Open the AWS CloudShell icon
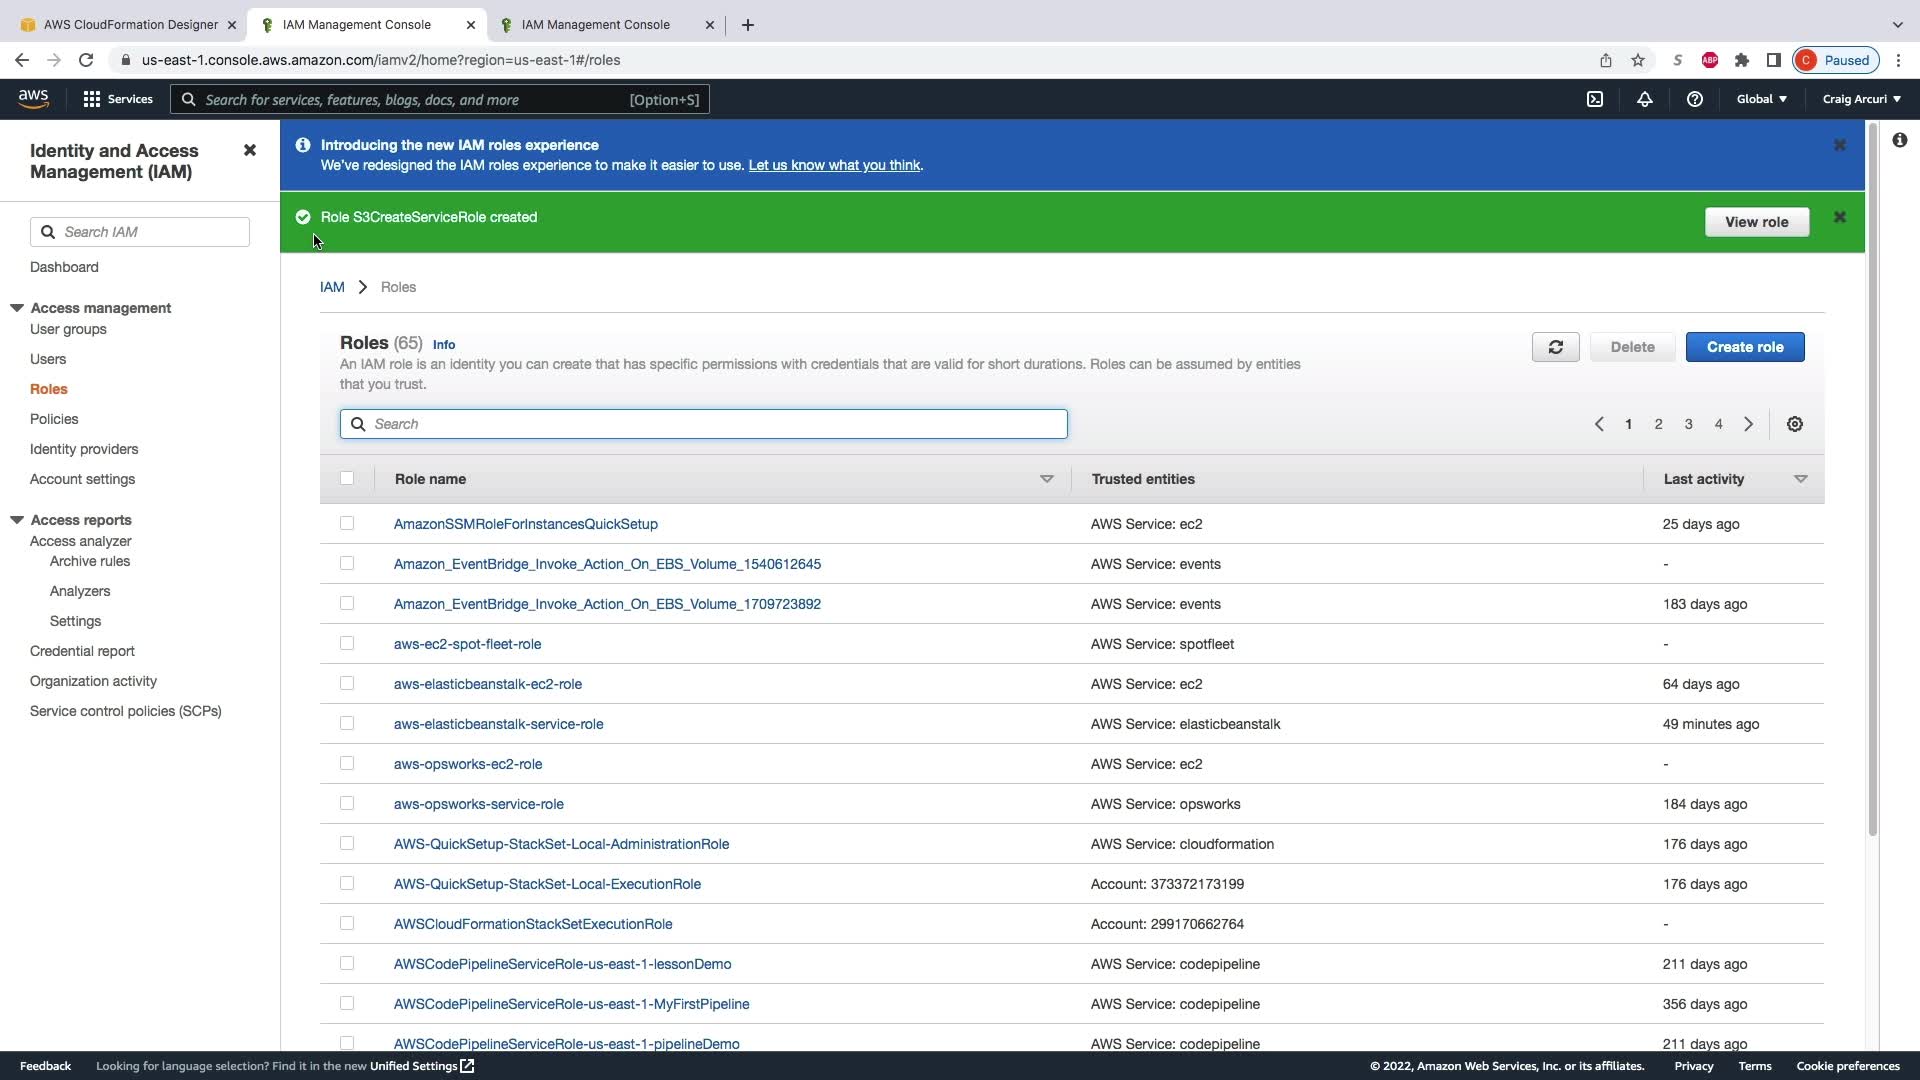Screen dimensions: 1920x1080 tap(1595, 99)
